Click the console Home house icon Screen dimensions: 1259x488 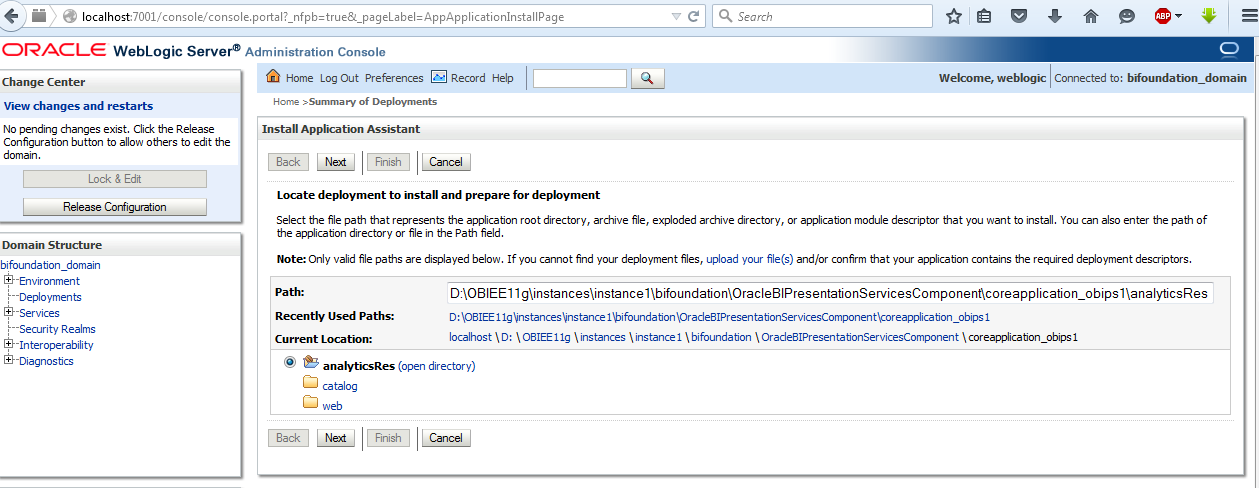273,77
